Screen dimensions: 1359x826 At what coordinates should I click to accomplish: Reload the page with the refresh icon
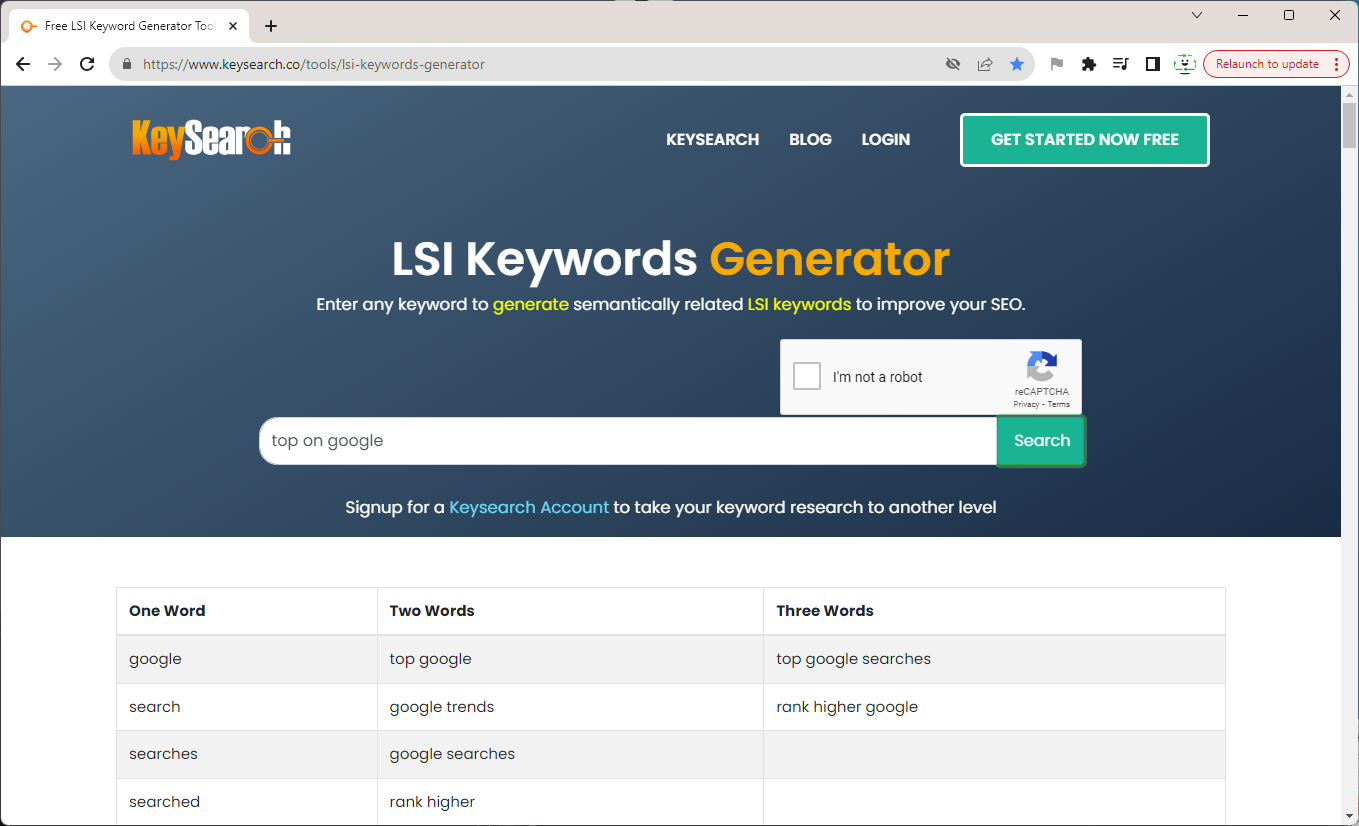click(87, 64)
